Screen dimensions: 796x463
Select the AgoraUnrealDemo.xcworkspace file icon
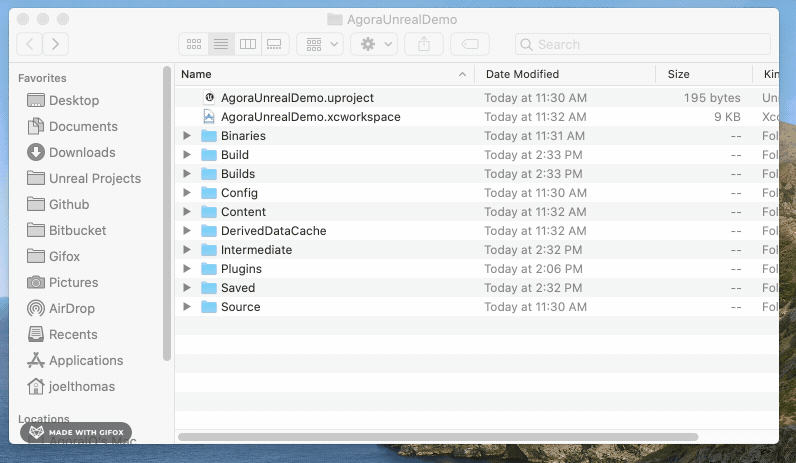(x=209, y=117)
